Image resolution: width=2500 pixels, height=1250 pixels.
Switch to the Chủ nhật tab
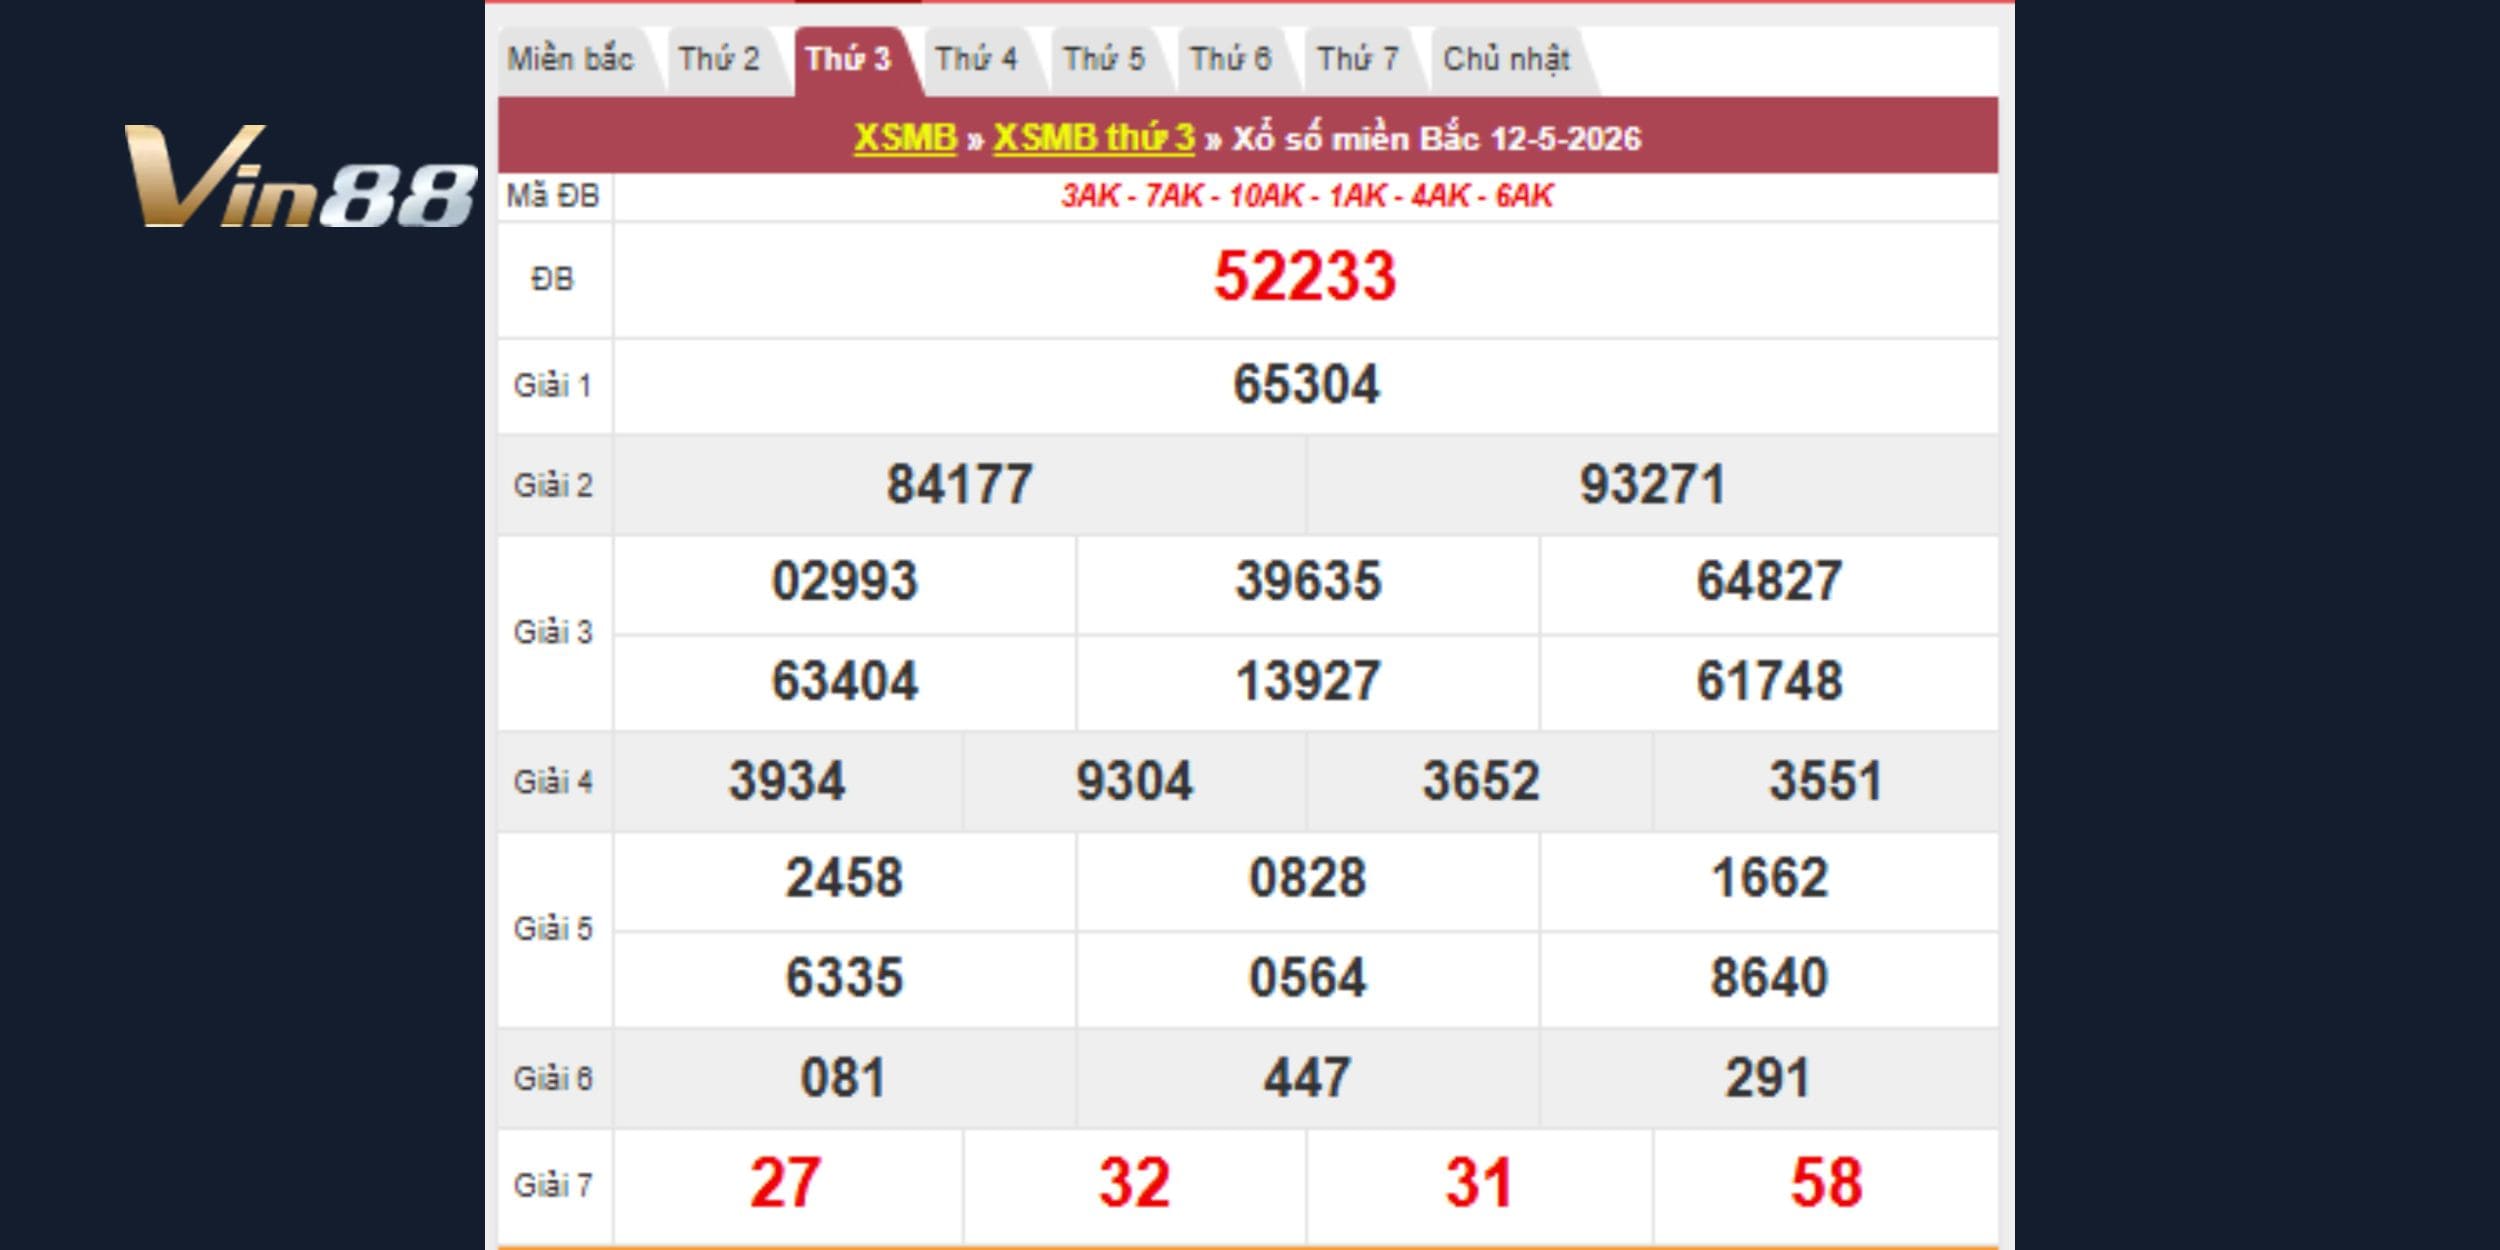click(1506, 60)
